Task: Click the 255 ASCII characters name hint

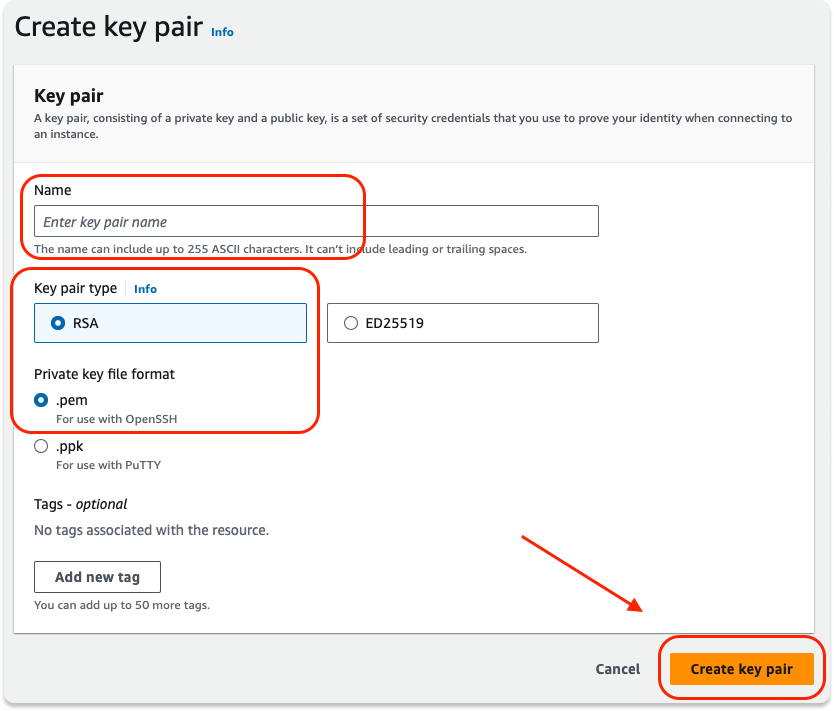Action: [x=280, y=249]
